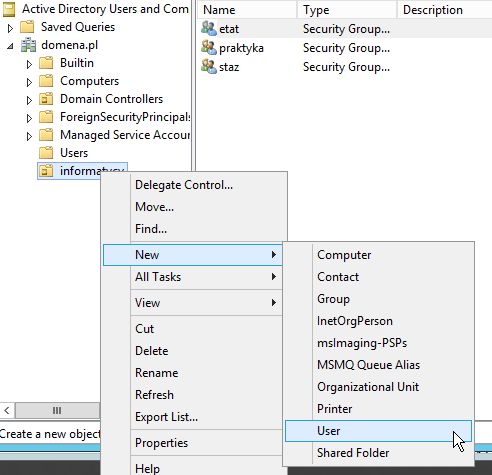
Task: Select the Domain Controllers tree label
Action: [x=112, y=99]
